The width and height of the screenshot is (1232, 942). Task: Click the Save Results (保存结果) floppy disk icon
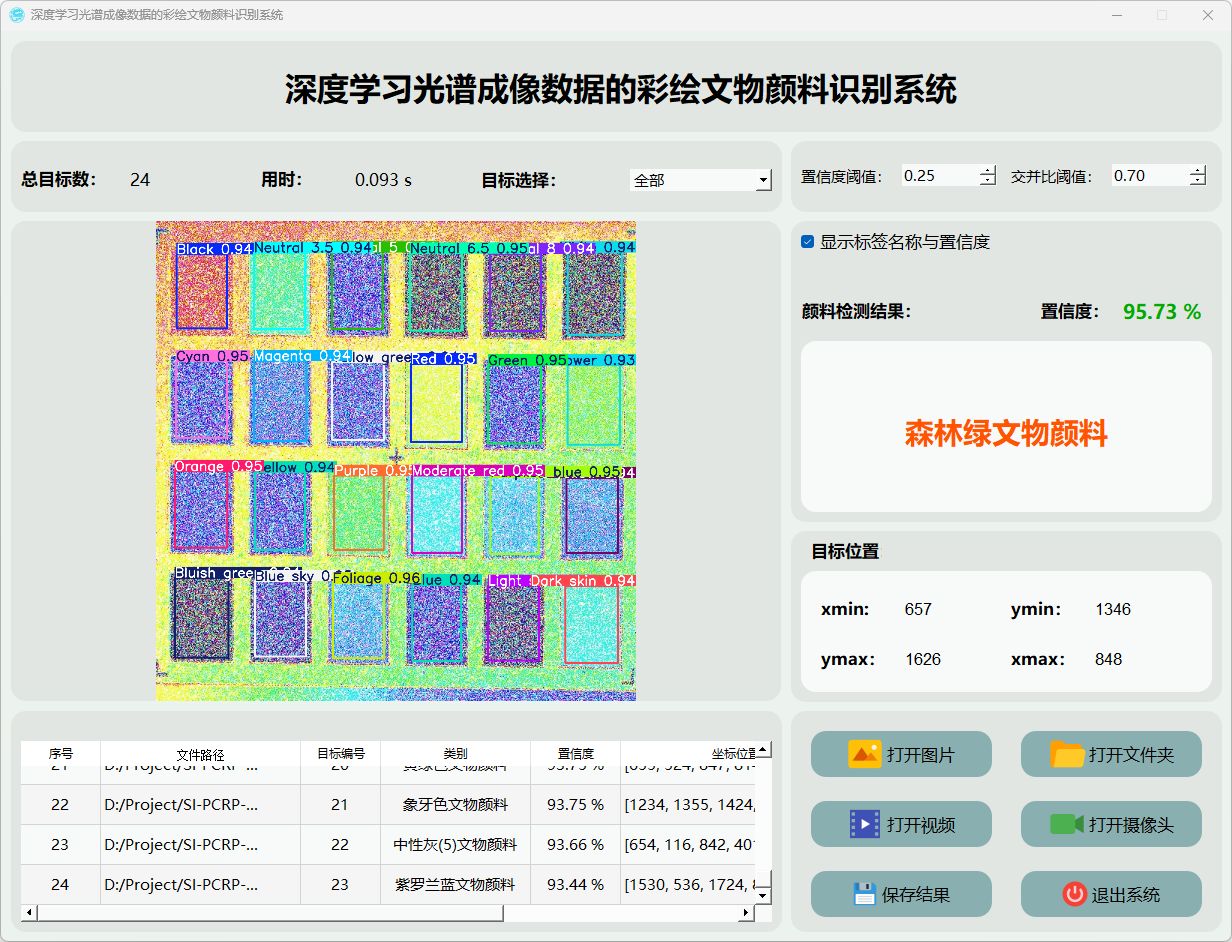(864, 894)
